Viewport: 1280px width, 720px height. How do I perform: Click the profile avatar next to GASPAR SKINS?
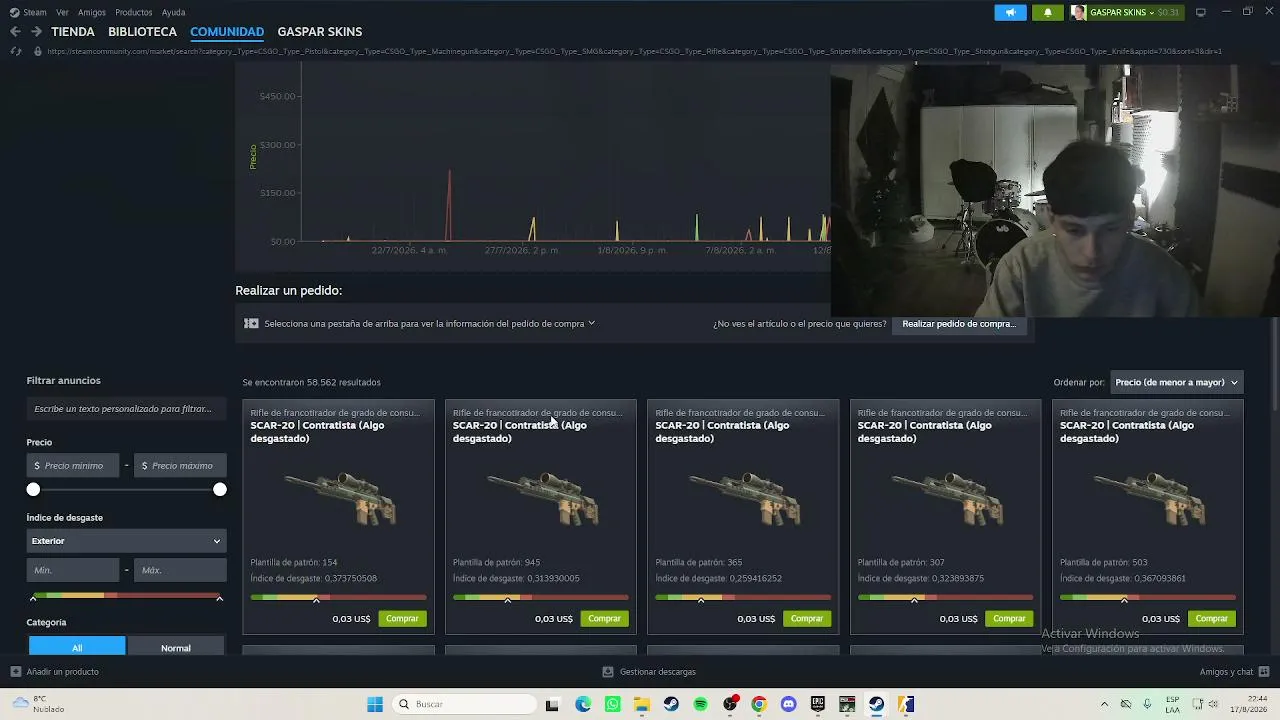[x=1078, y=12]
